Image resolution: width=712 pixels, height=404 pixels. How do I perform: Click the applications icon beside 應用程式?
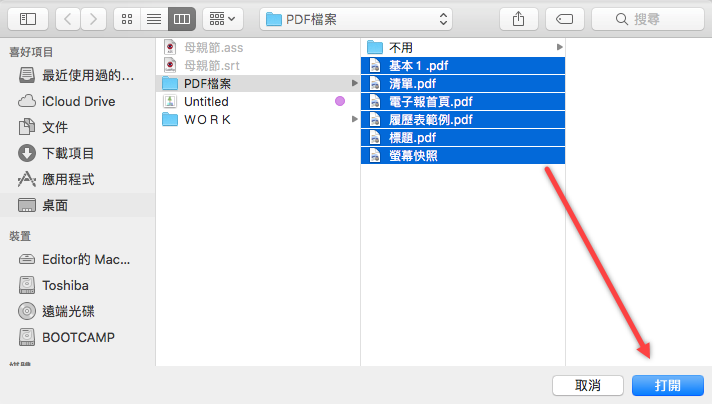(27, 179)
